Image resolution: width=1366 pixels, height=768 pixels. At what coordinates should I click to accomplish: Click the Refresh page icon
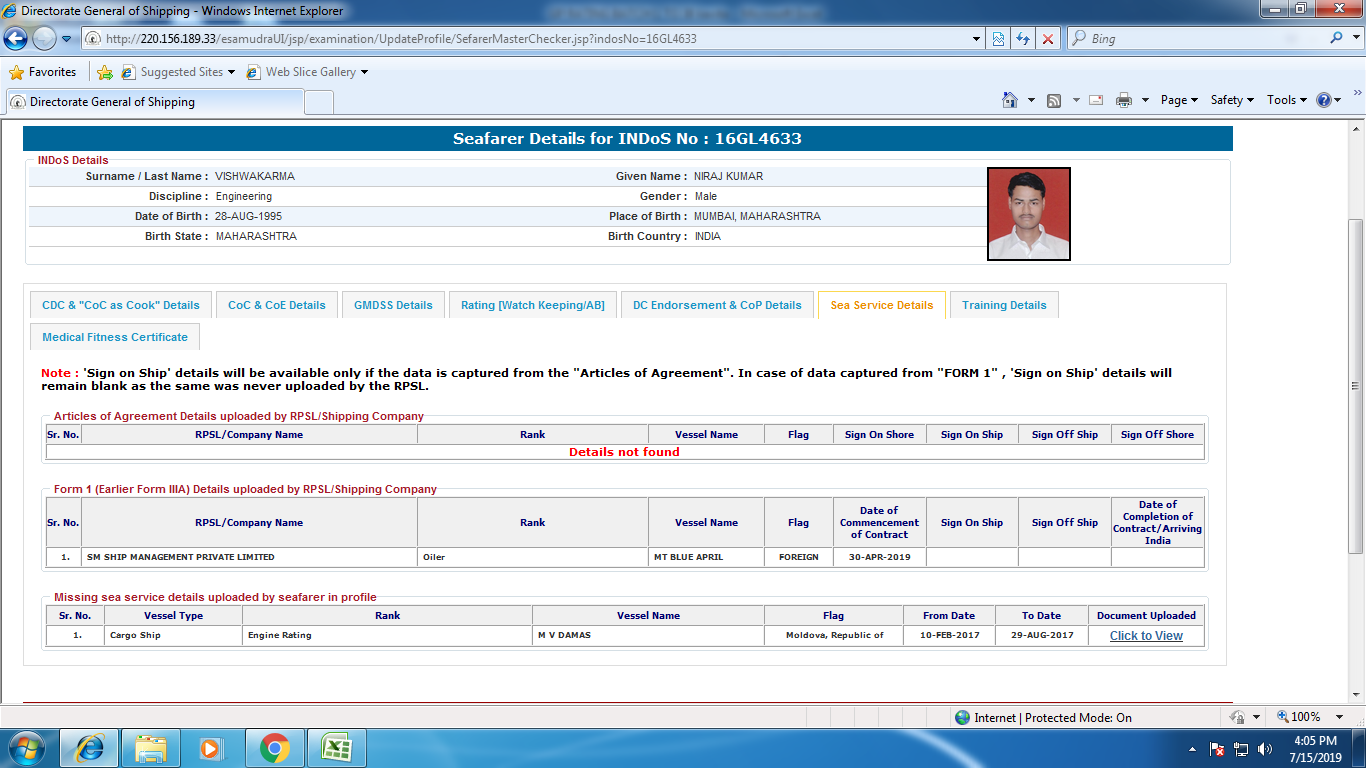[x=1023, y=39]
